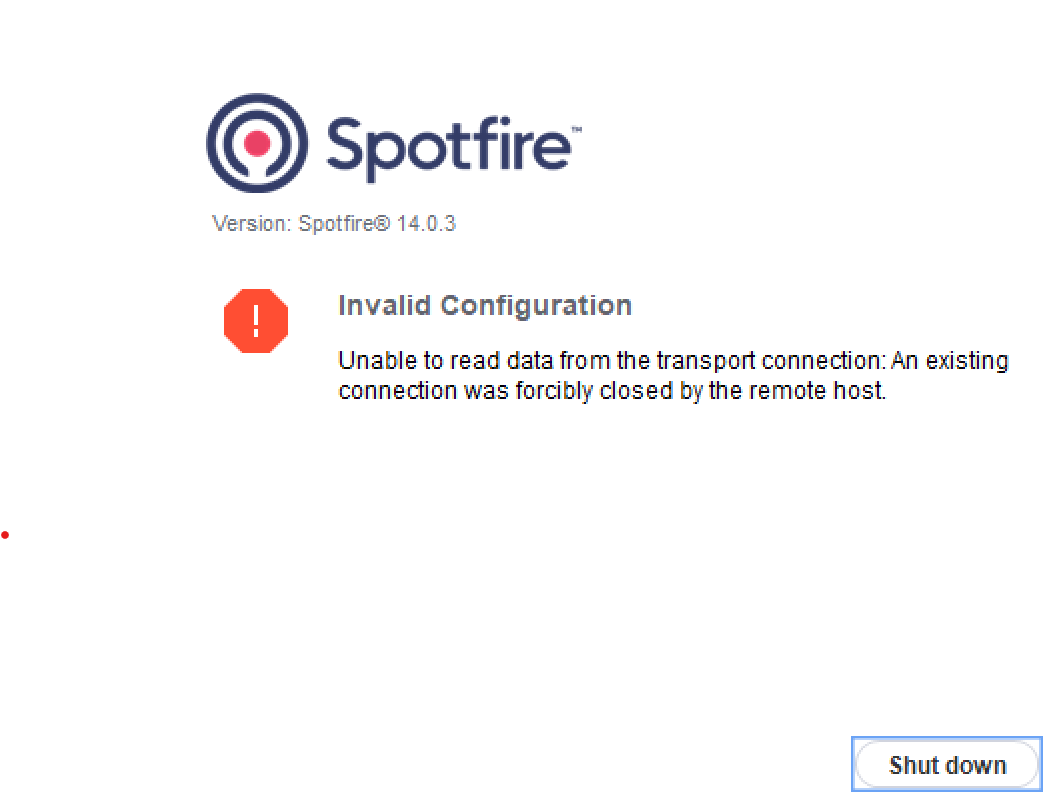1056x798 pixels.
Task: Click the version text Spotfire 14.0.3
Action: point(335,223)
